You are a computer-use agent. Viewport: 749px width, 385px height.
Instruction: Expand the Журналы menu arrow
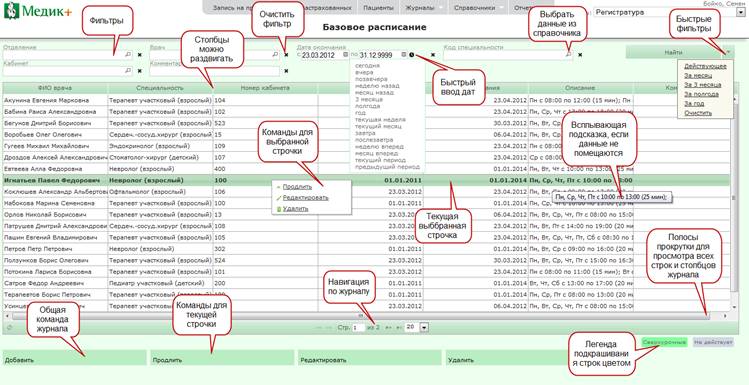440,8
